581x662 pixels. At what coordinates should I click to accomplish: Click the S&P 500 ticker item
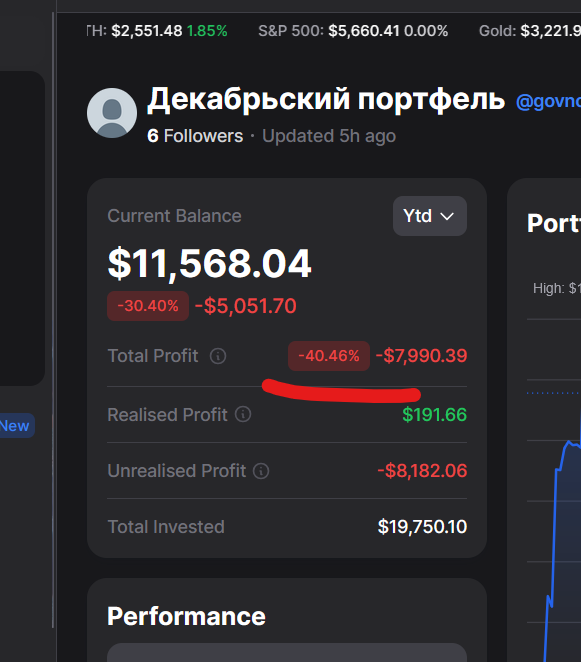[x=353, y=31]
